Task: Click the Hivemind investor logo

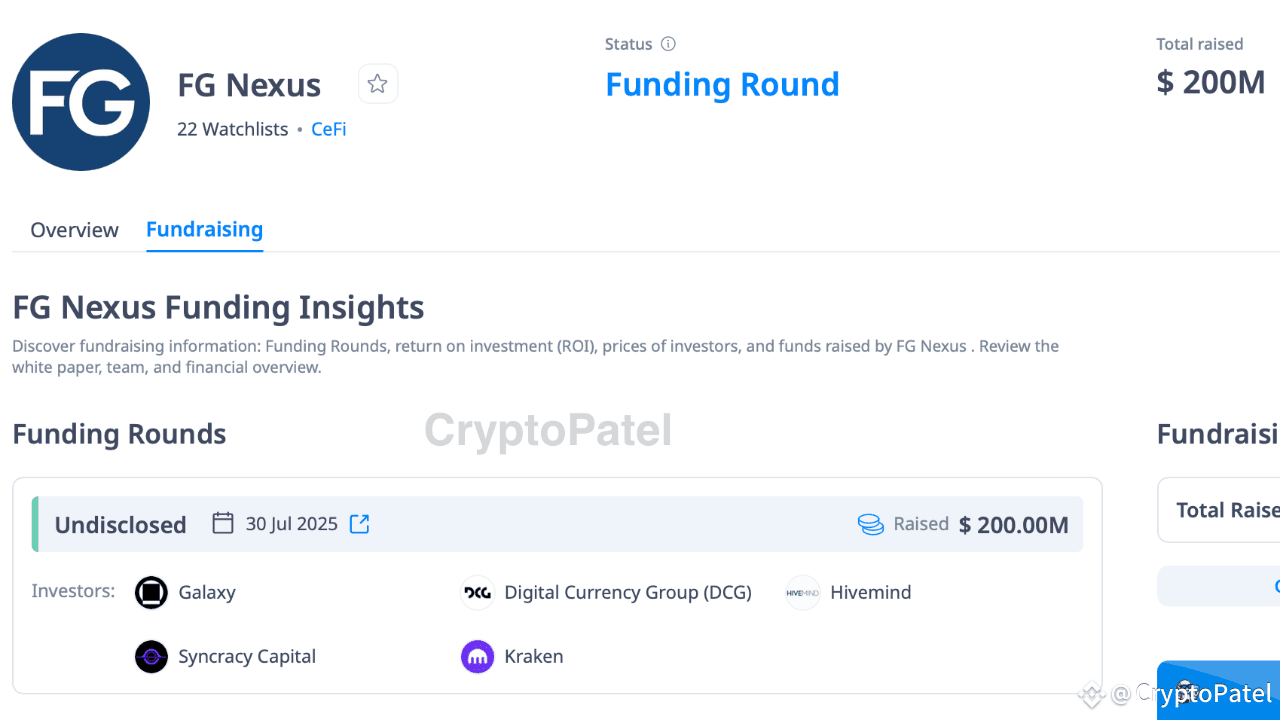Action: [x=803, y=592]
